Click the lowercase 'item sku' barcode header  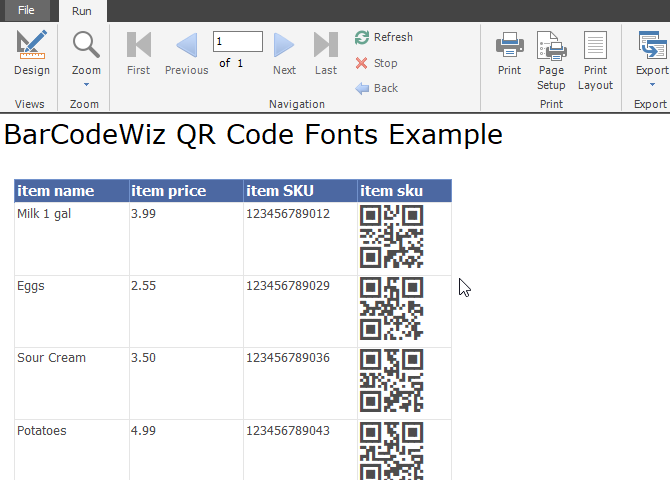405,191
